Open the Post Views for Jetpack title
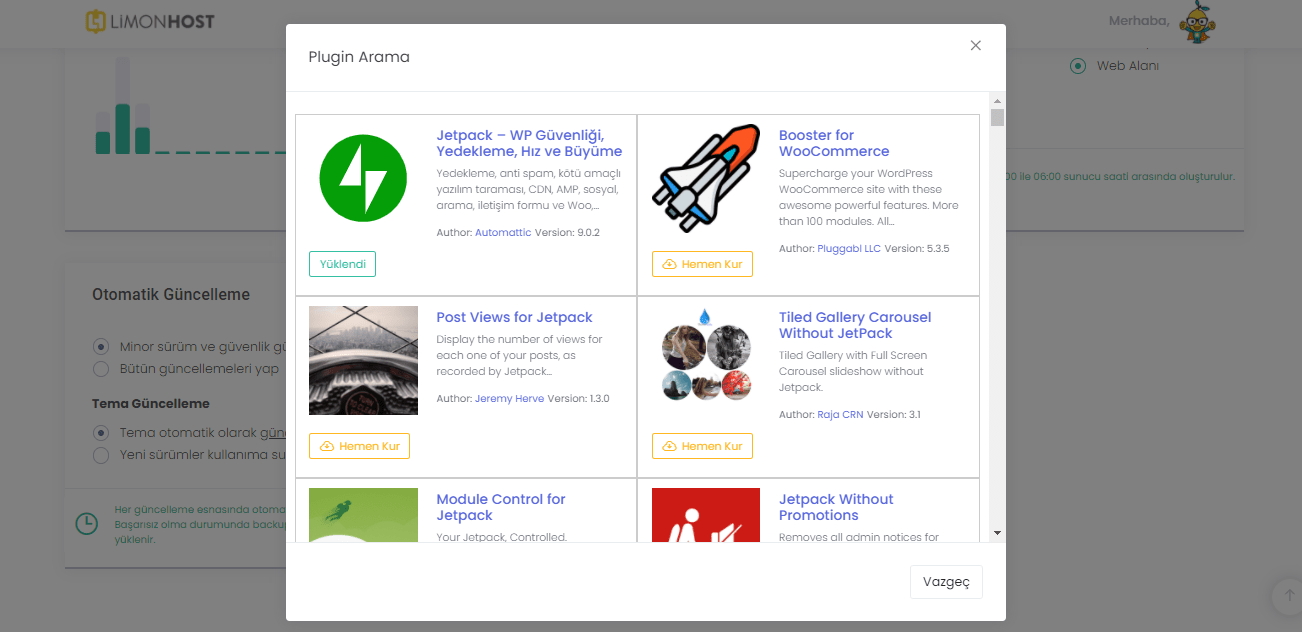 pos(514,317)
